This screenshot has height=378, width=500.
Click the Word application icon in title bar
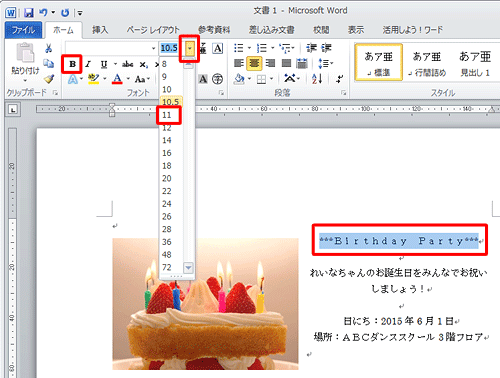point(11,13)
